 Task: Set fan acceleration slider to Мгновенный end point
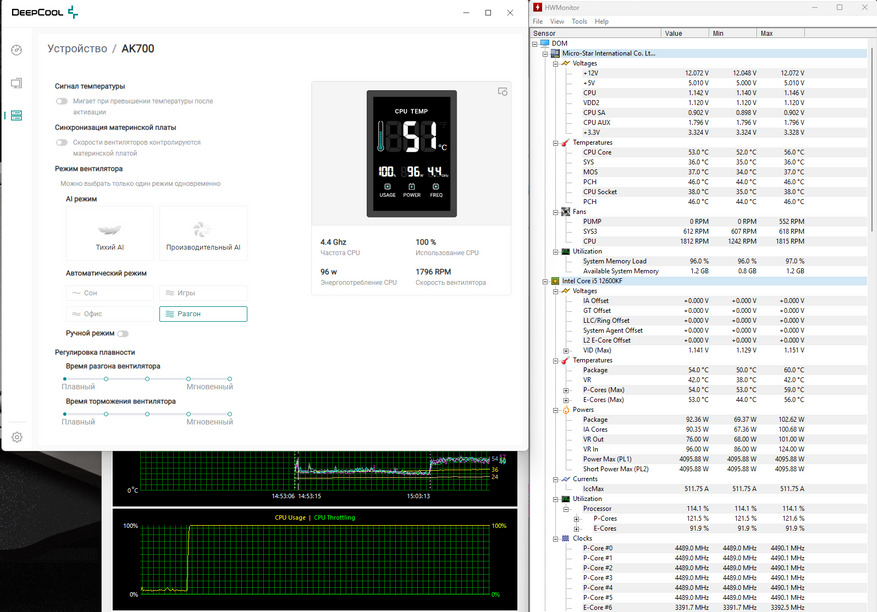click(x=230, y=379)
